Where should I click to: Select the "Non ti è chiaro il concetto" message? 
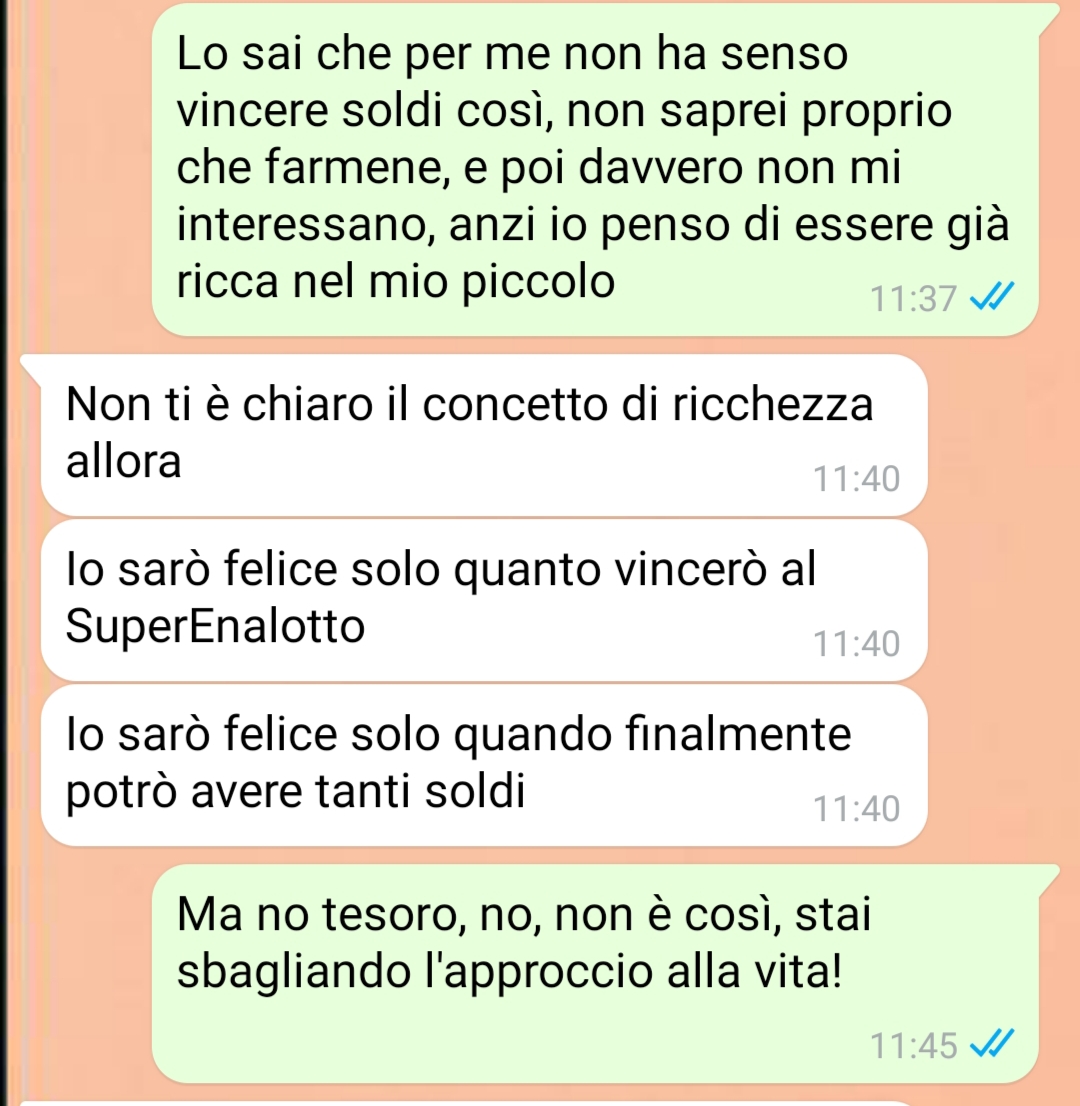click(x=484, y=435)
